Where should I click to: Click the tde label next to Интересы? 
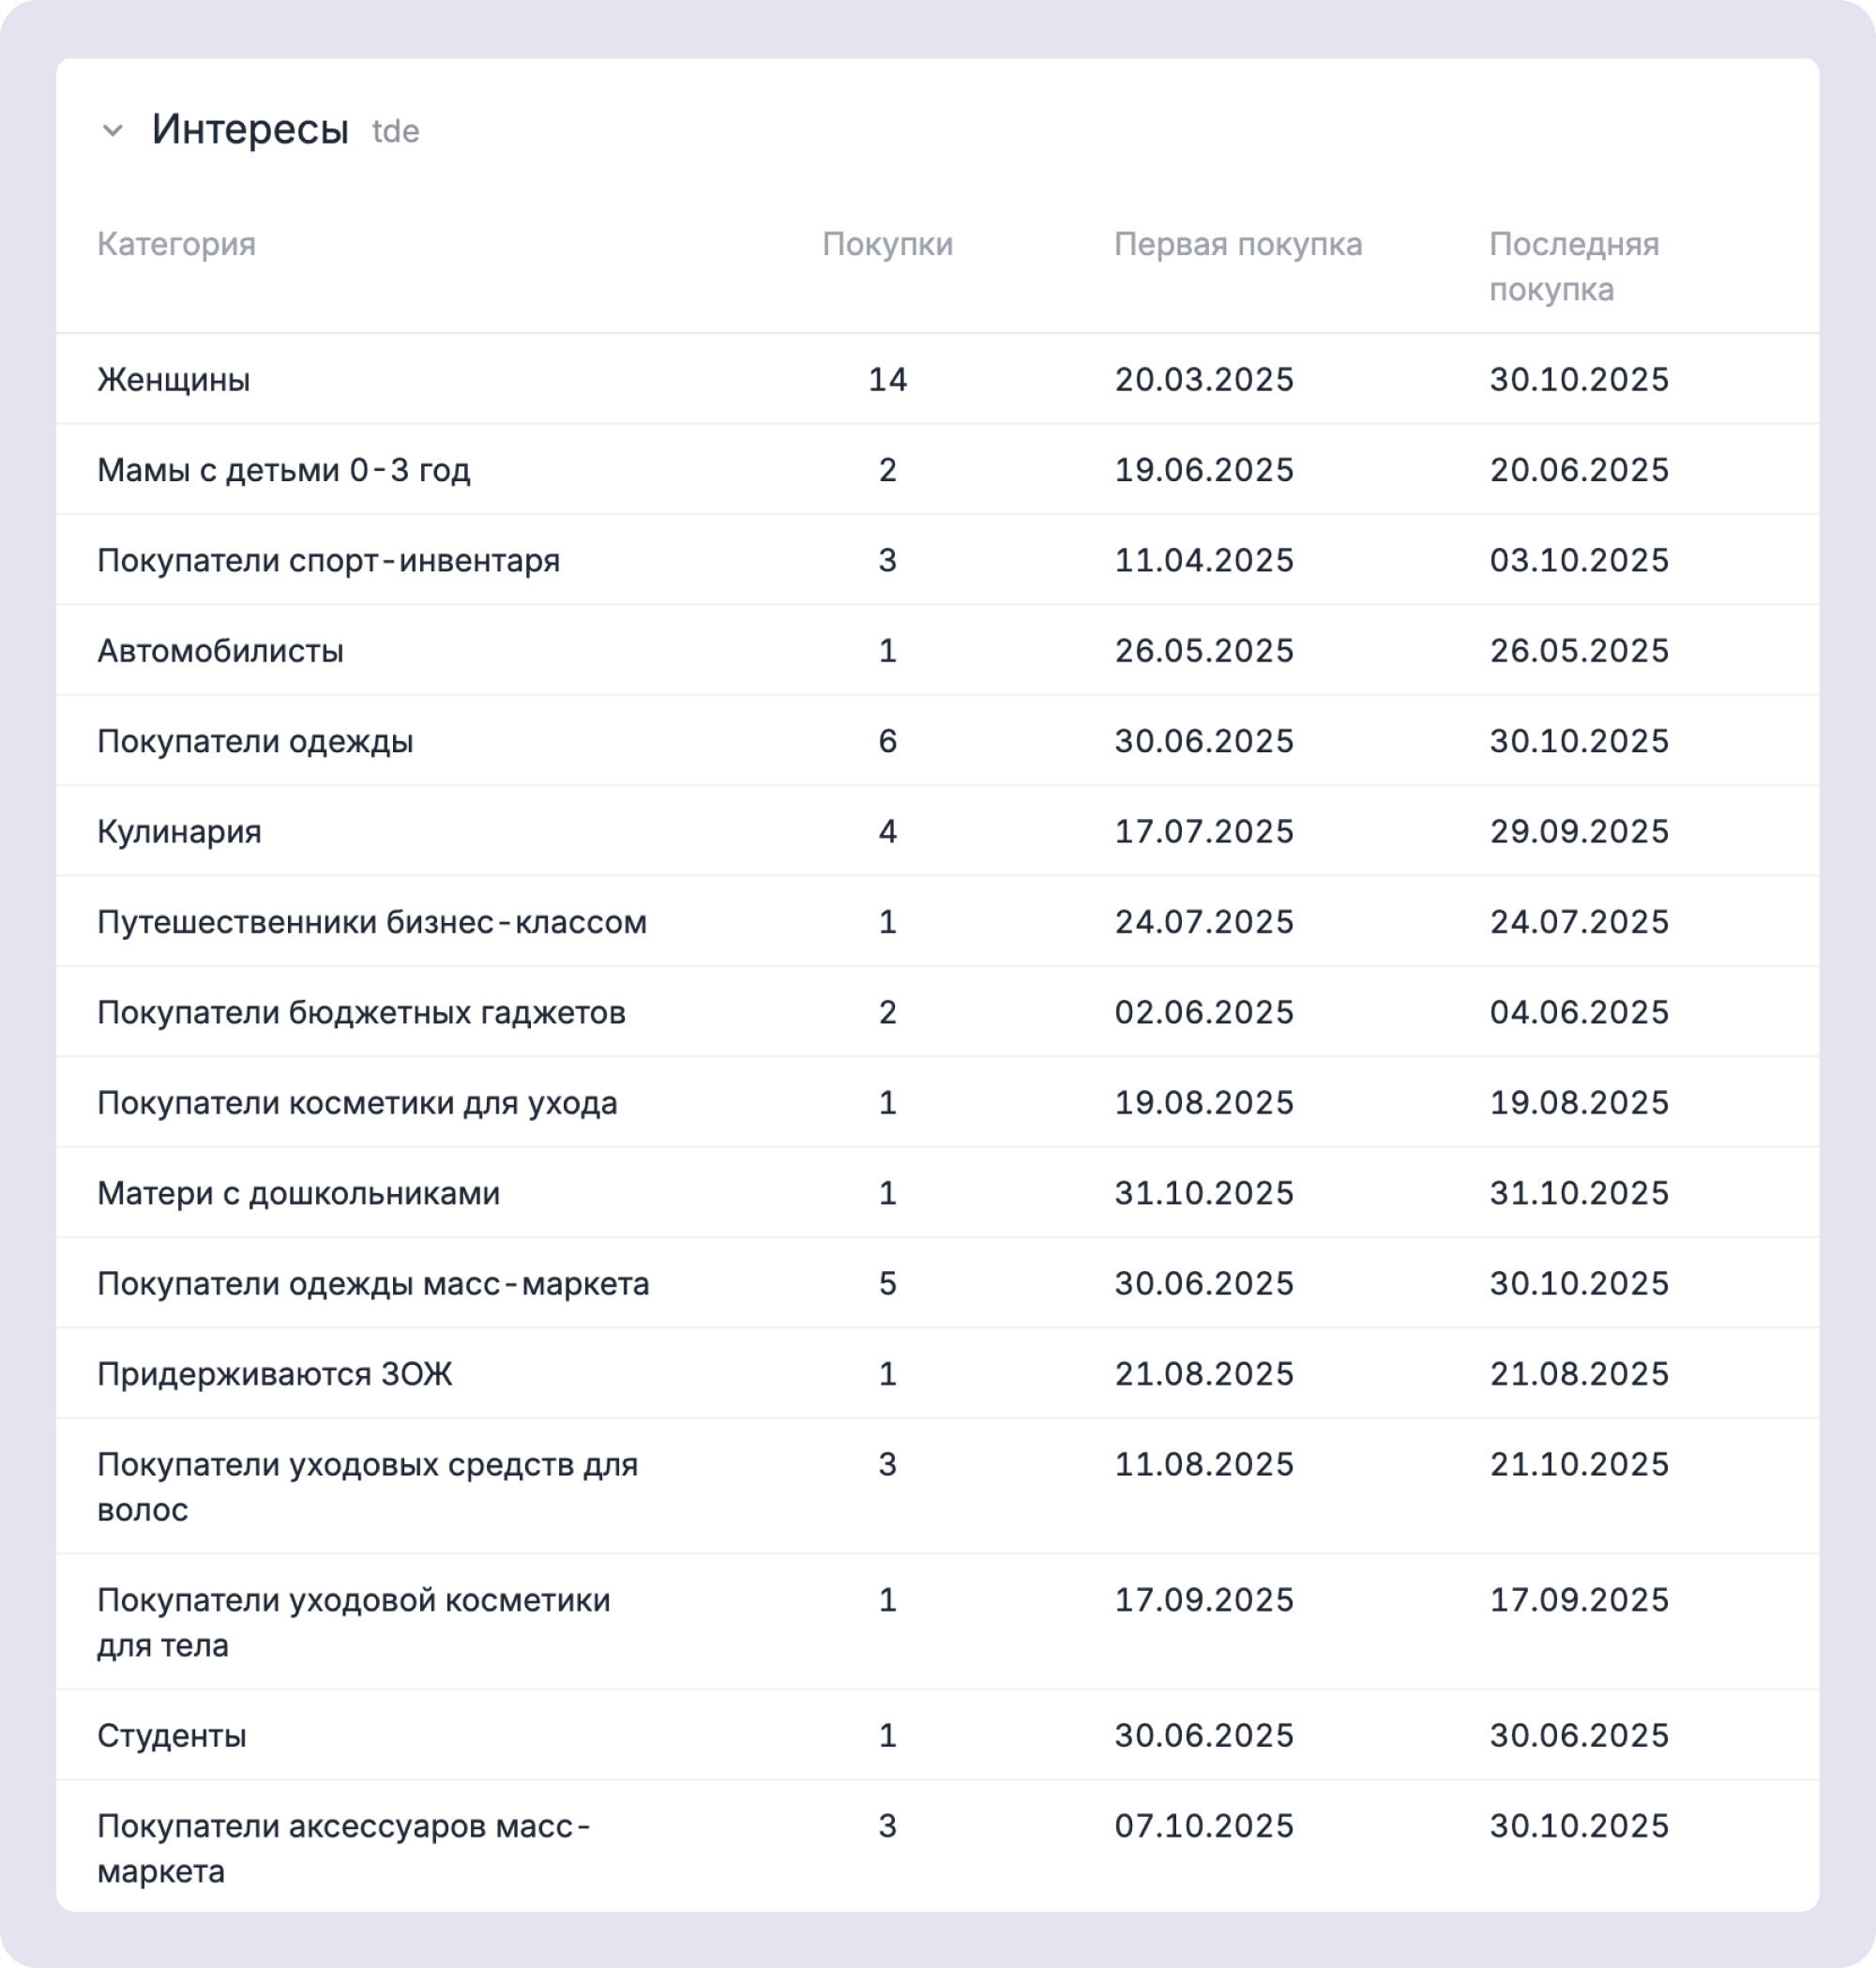pos(394,131)
